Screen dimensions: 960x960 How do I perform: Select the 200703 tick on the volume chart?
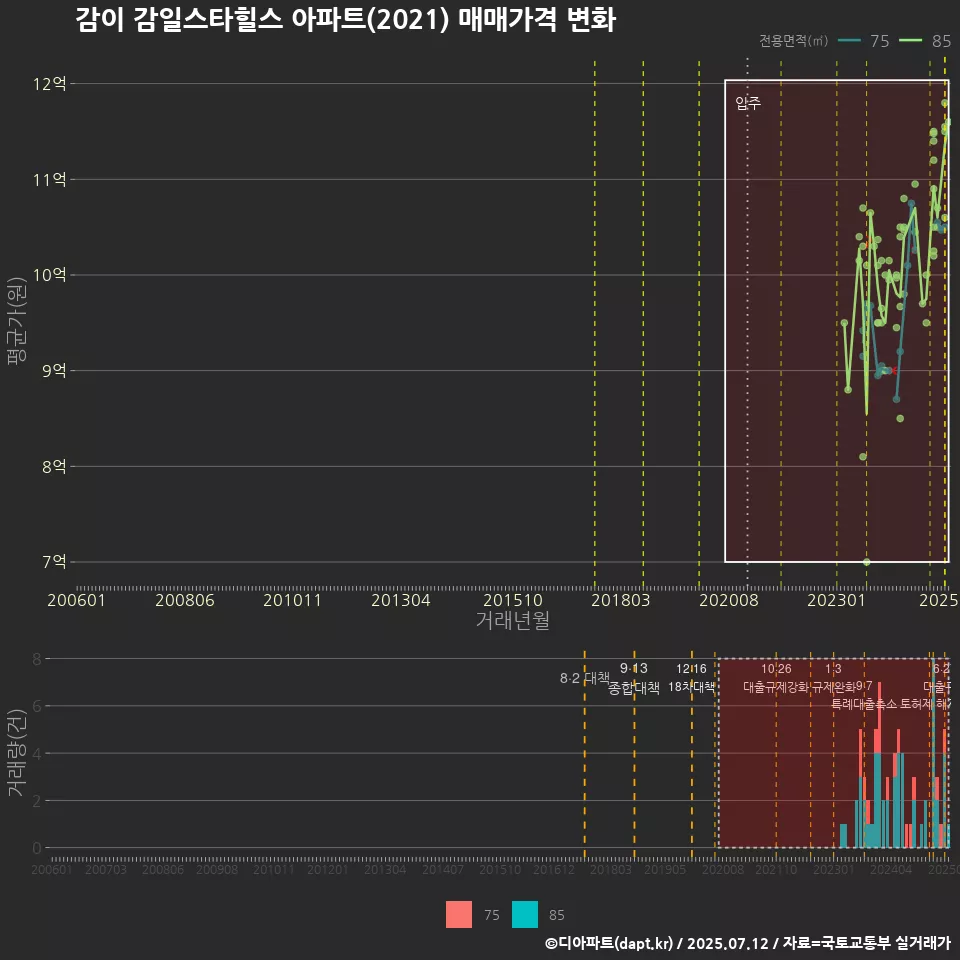click(106, 870)
